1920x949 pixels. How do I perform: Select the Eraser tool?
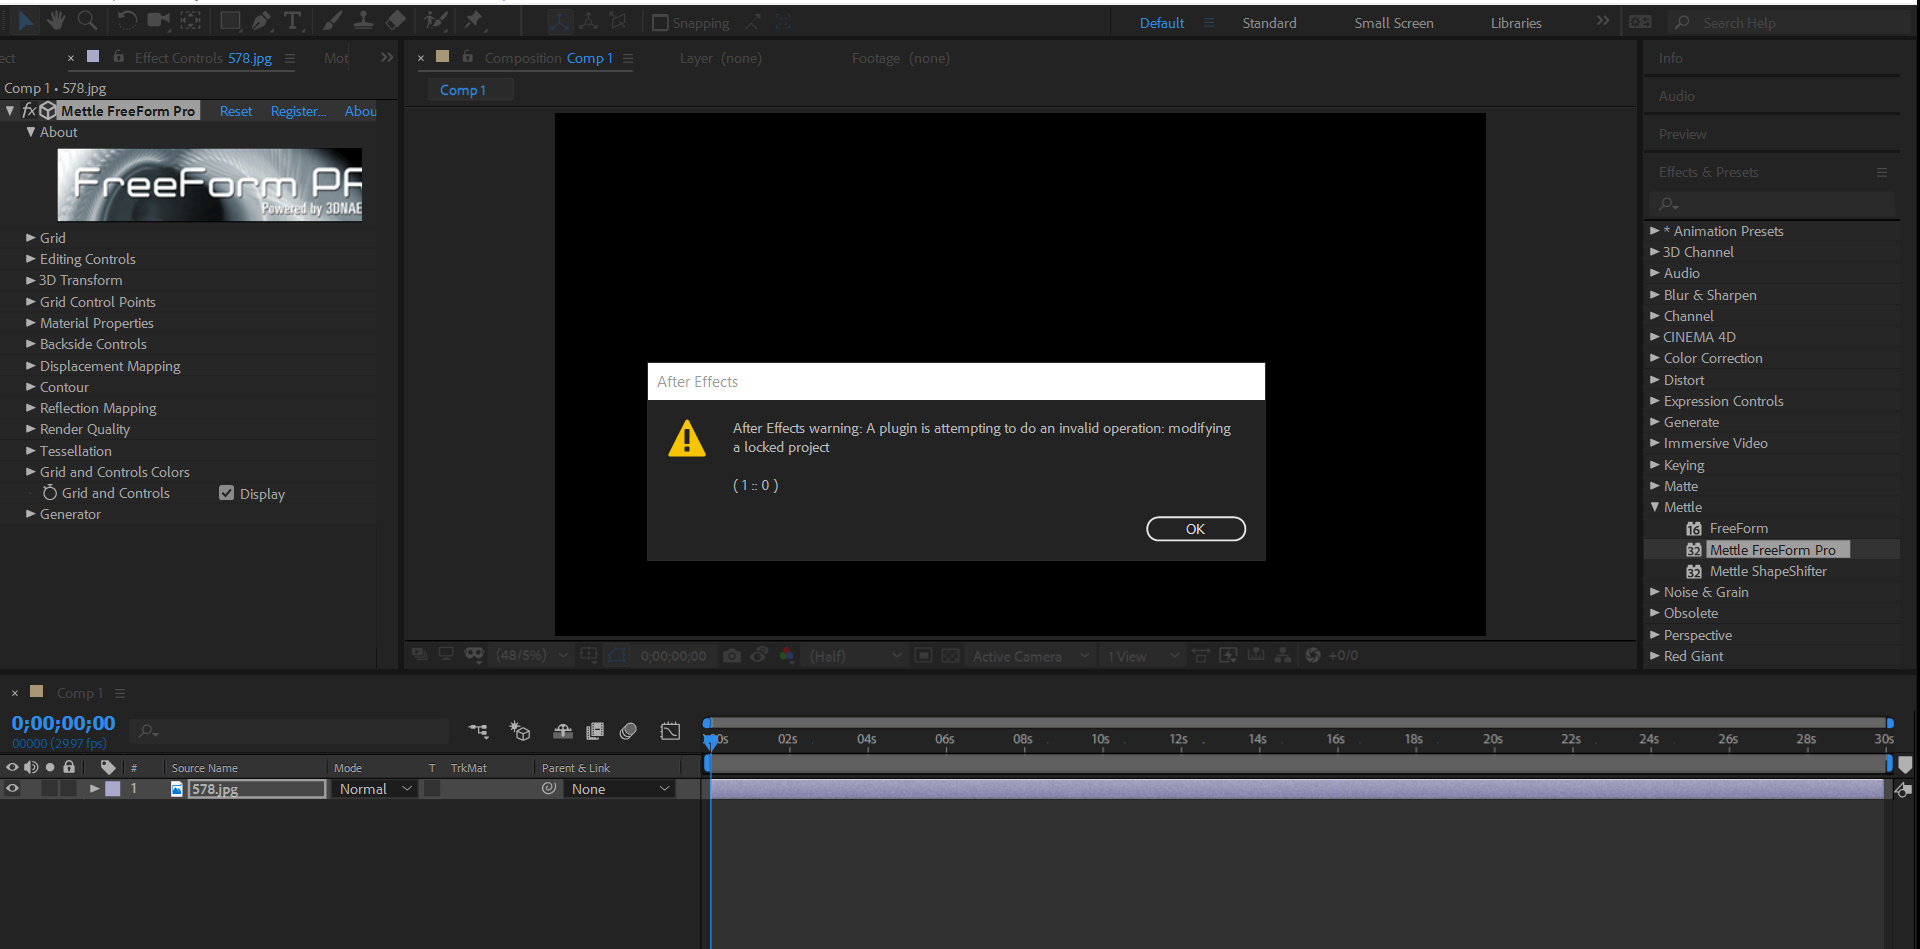click(x=396, y=20)
